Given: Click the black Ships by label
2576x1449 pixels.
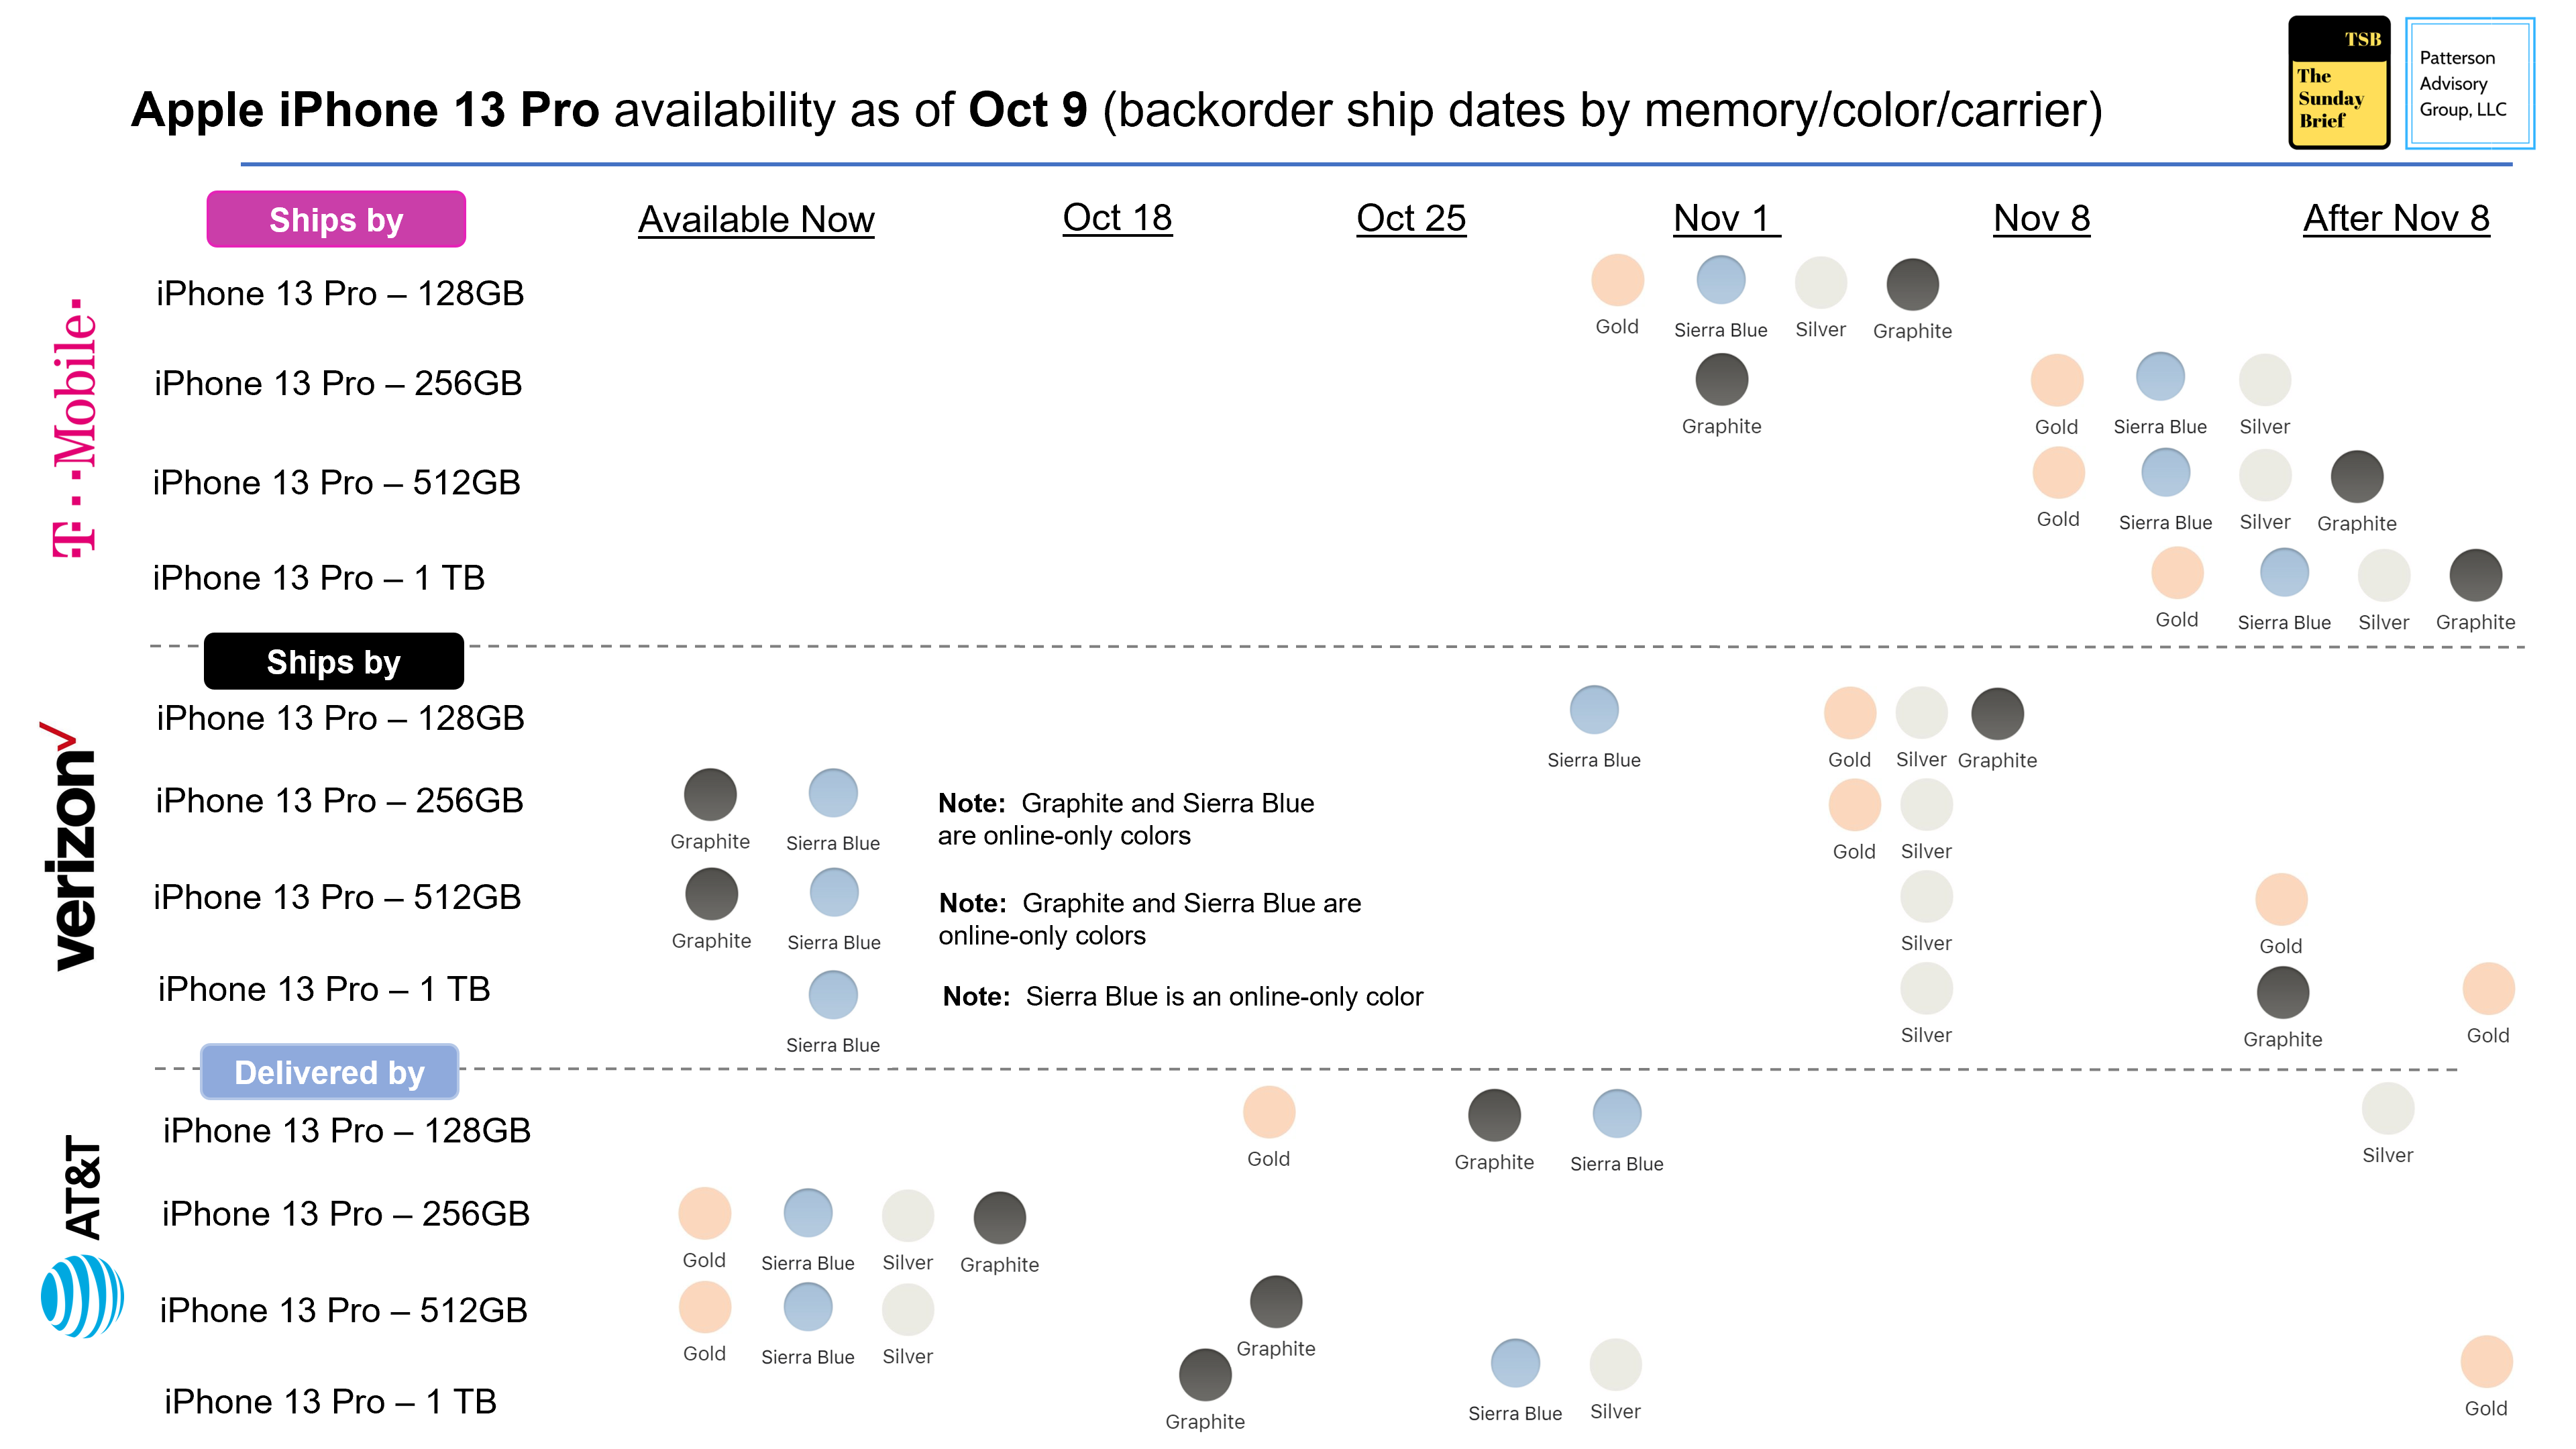Looking at the screenshot, I should (334, 661).
